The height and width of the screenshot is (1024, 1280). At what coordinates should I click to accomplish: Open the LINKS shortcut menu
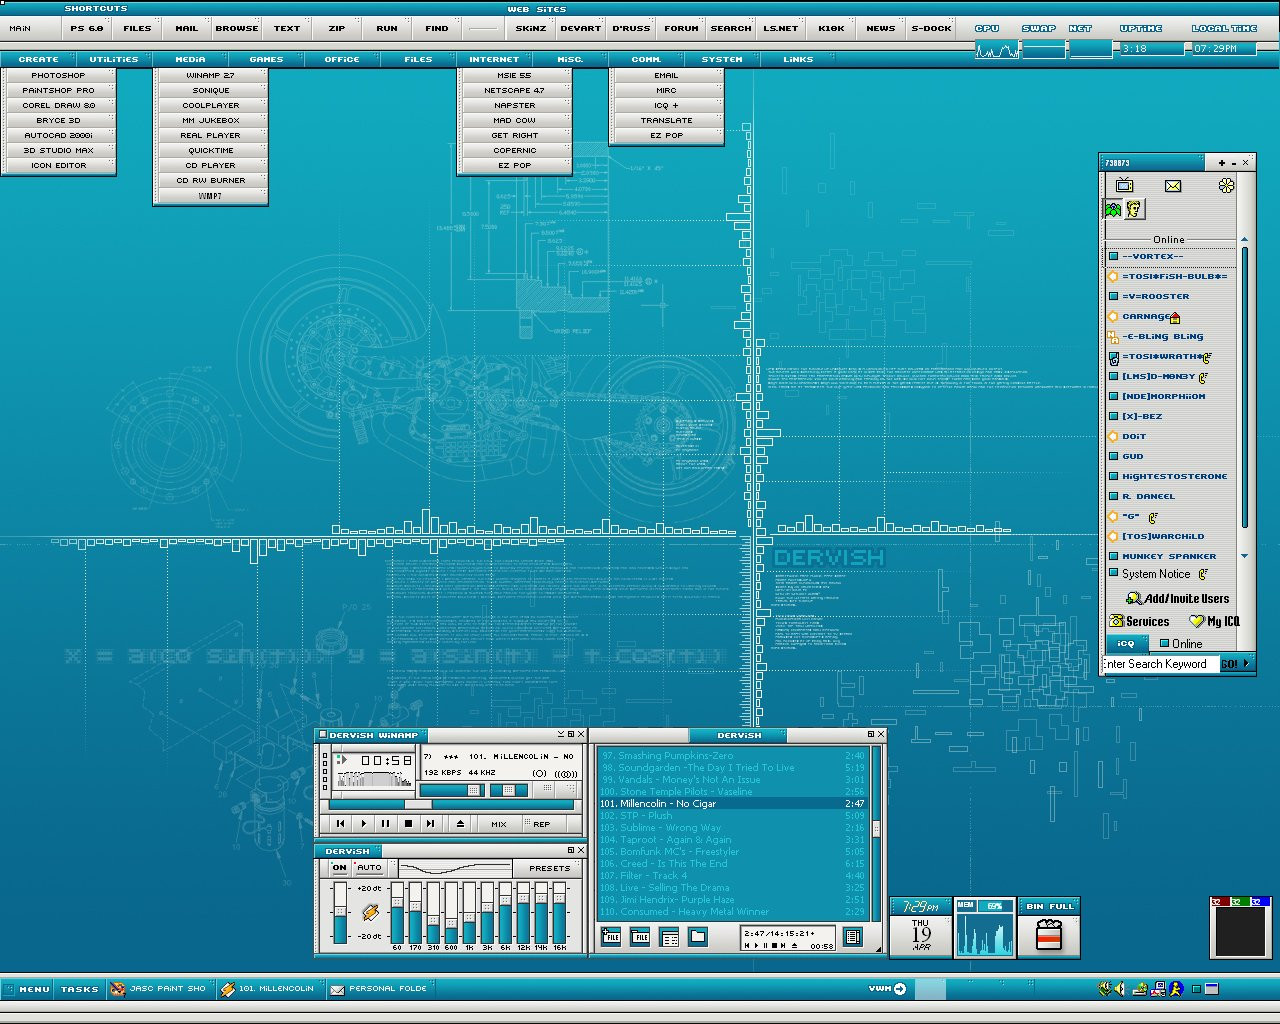click(x=798, y=59)
